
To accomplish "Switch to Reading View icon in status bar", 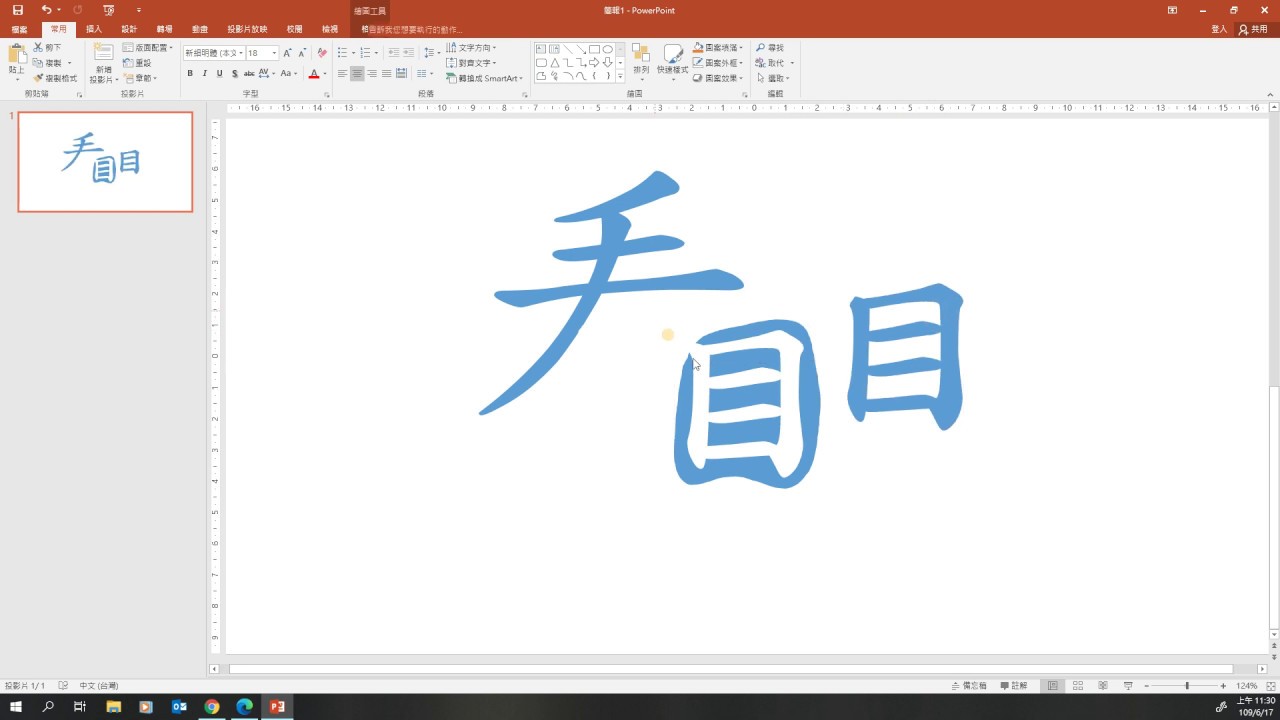I will pyautogui.click(x=1103, y=686).
